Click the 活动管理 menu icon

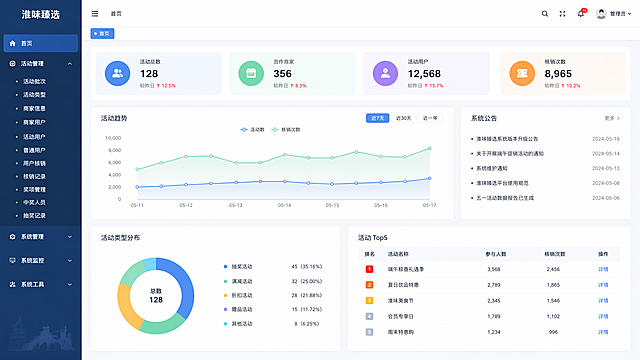[x=13, y=64]
